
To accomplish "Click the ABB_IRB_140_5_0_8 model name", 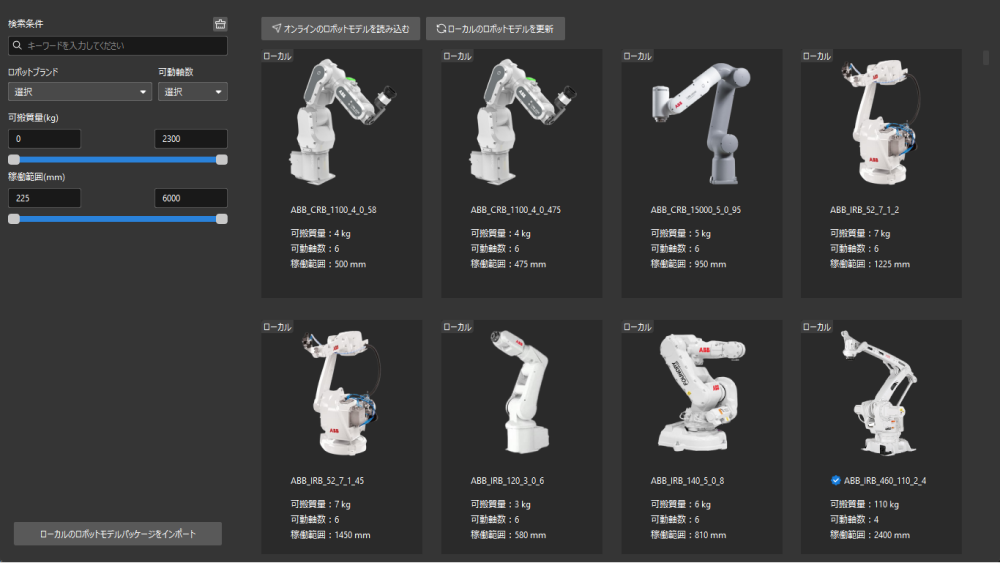I will tap(688, 481).
